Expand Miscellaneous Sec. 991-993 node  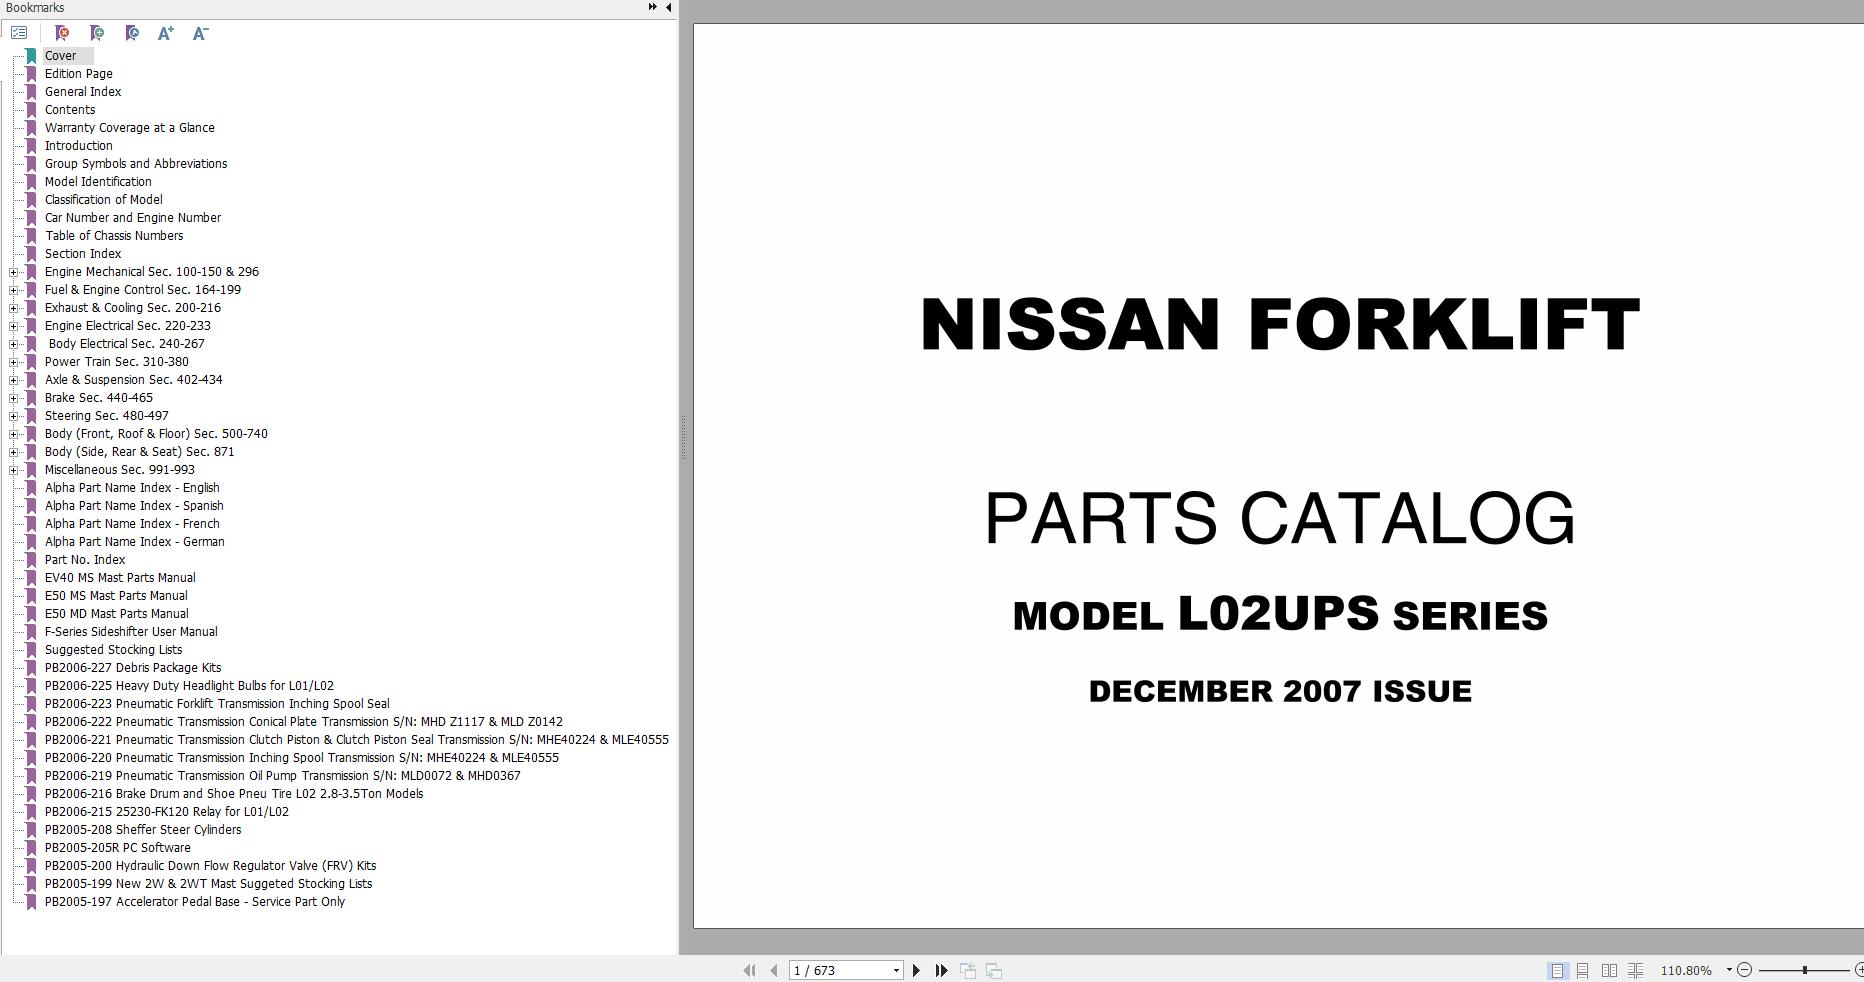pos(14,470)
